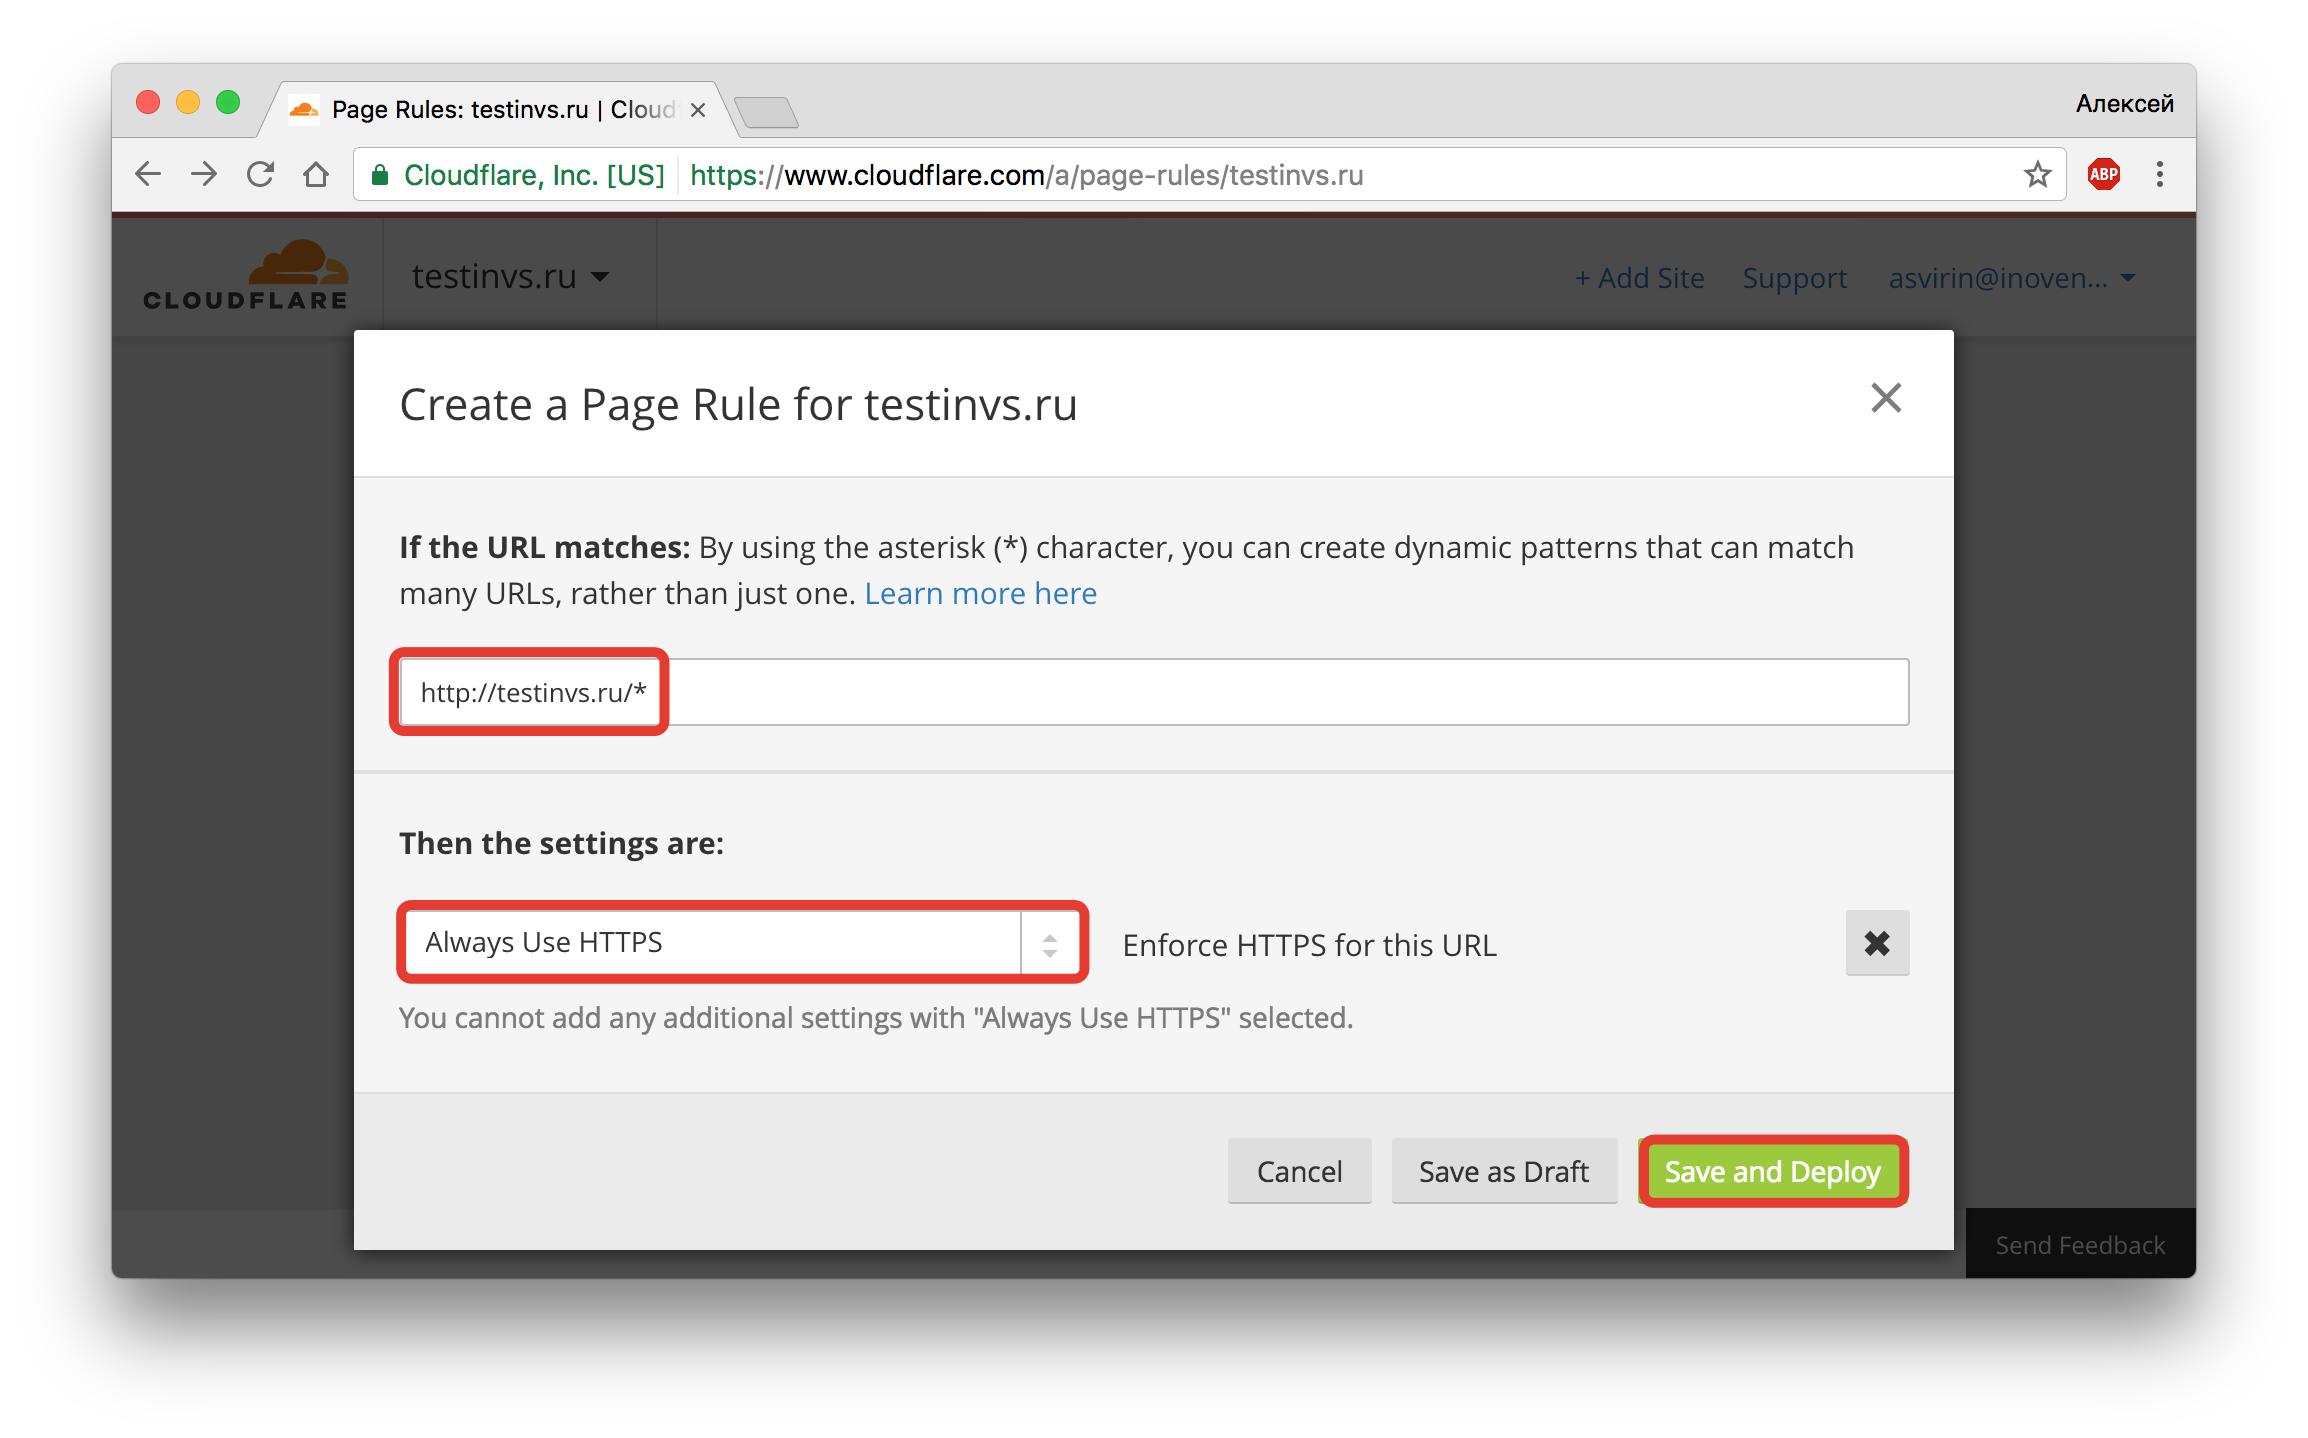The image size is (2308, 1438).
Task: Click the browser back arrow
Action: (x=148, y=175)
